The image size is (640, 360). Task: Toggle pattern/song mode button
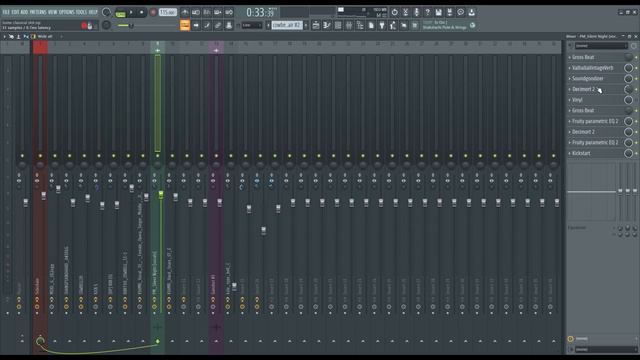tap(120, 13)
